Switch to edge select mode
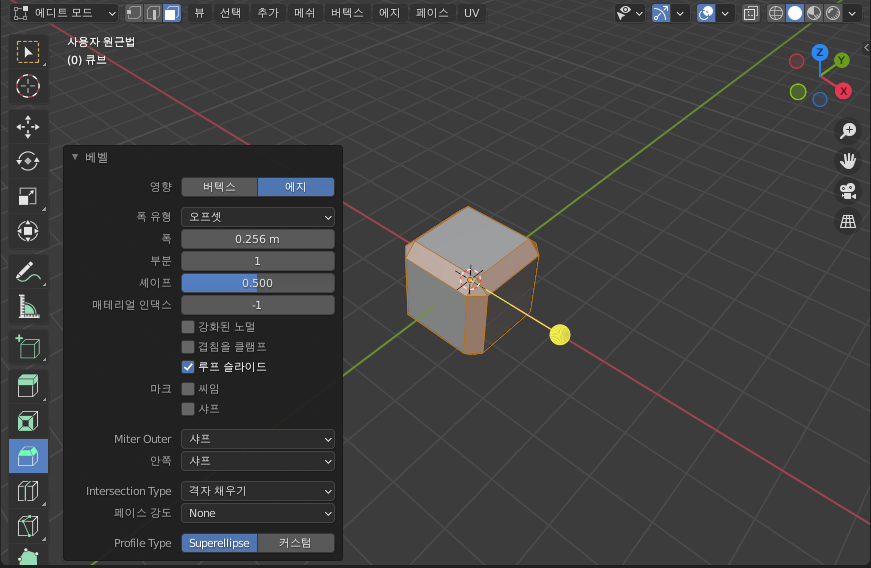Screen dimensions: 871x568 pos(153,13)
